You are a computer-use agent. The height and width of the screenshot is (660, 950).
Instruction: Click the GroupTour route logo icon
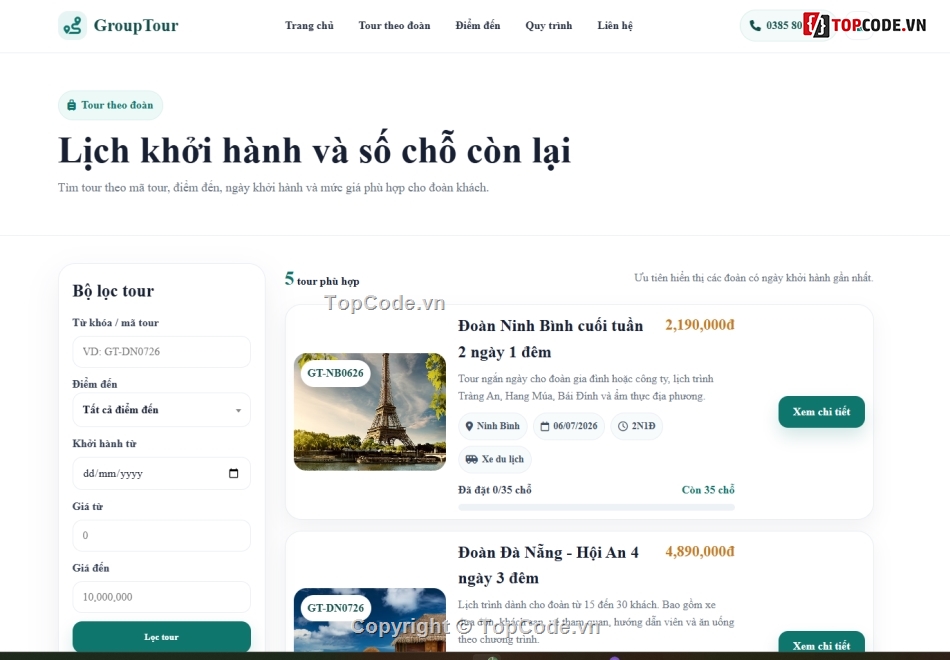tap(72, 25)
